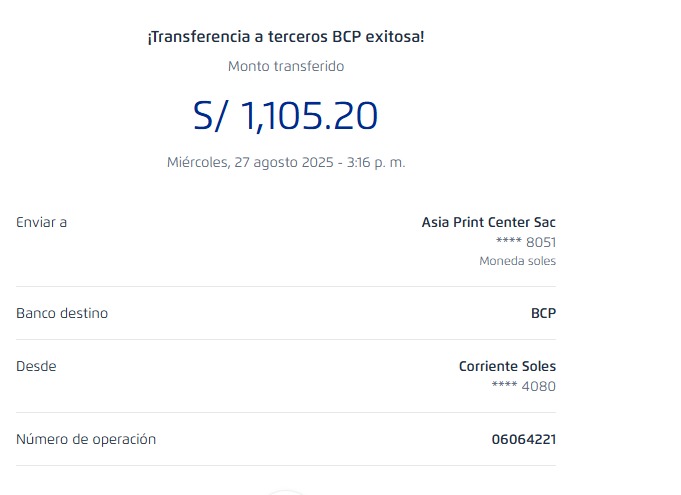Click the partially visible round button at bottom
Screen dimensions: 681x495
coord(286,491)
